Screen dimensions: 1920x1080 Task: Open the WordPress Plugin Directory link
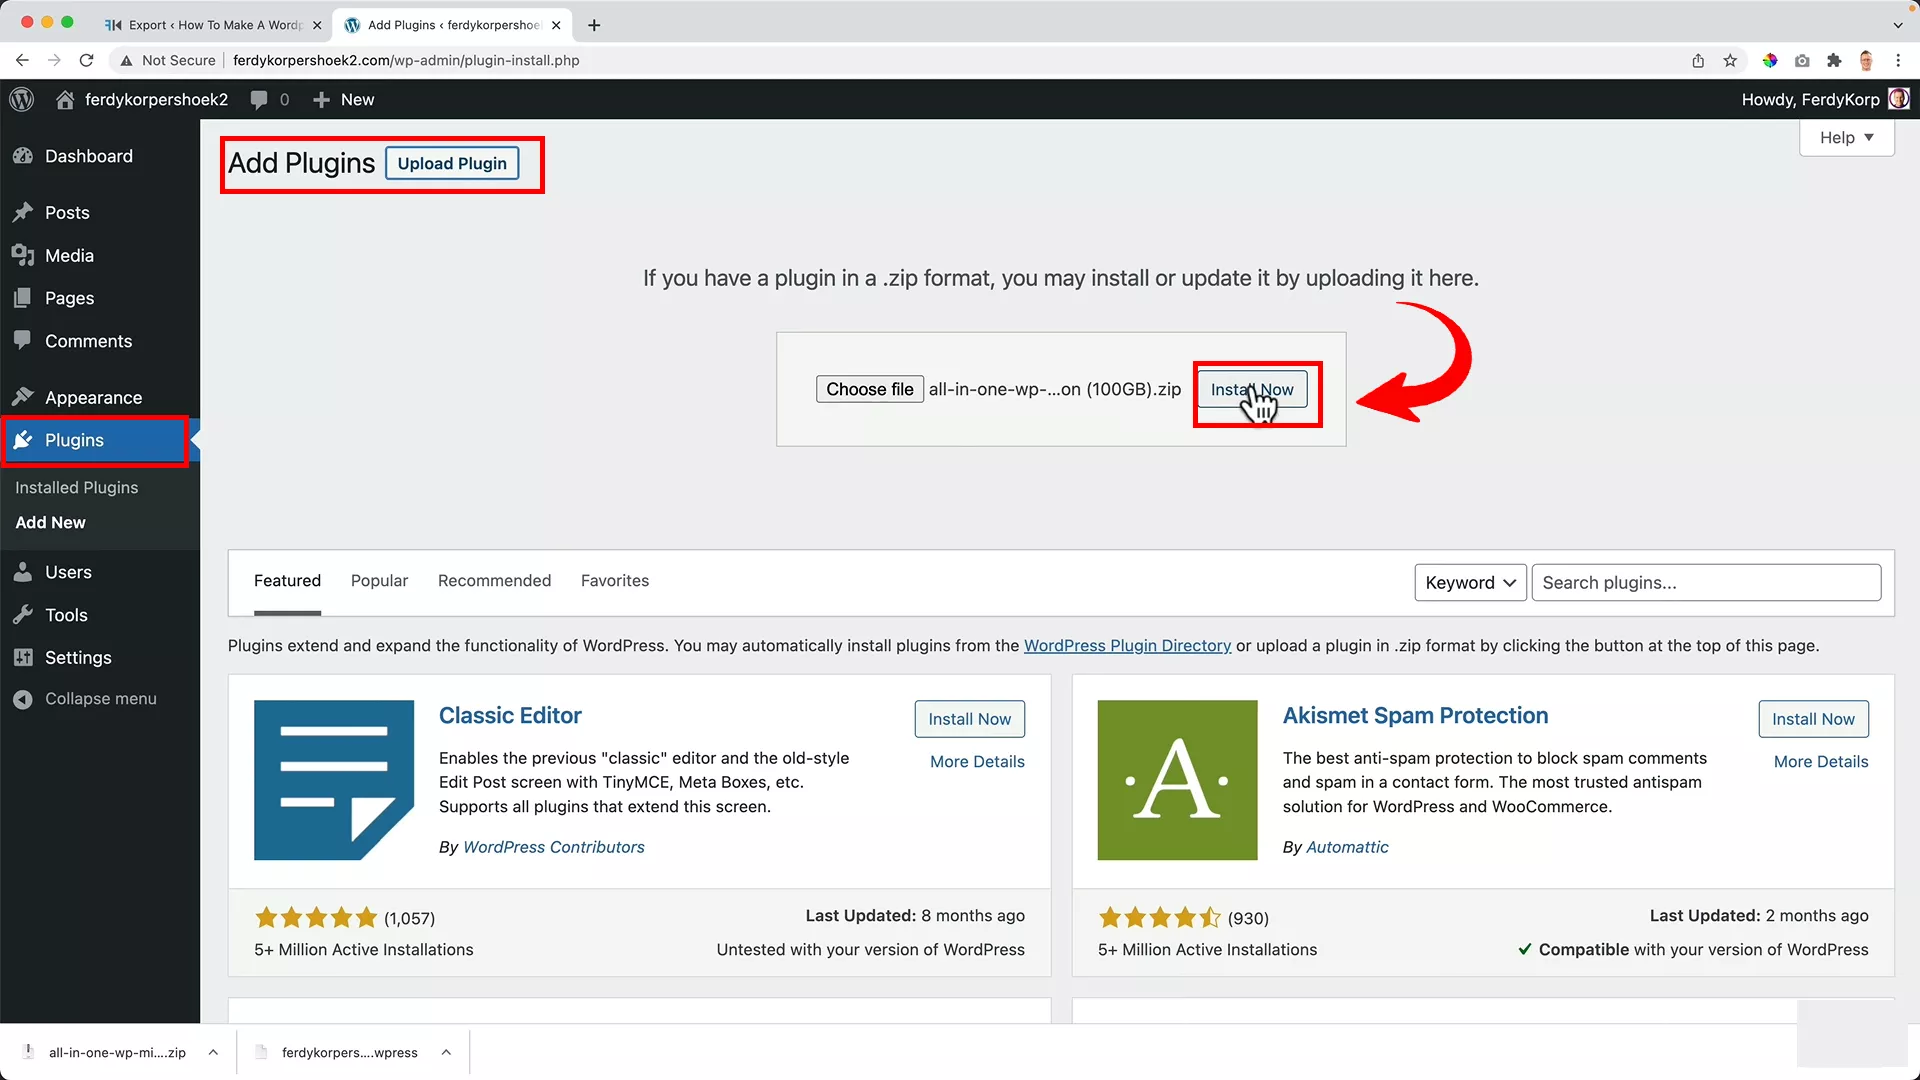[x=1127, y=645]
